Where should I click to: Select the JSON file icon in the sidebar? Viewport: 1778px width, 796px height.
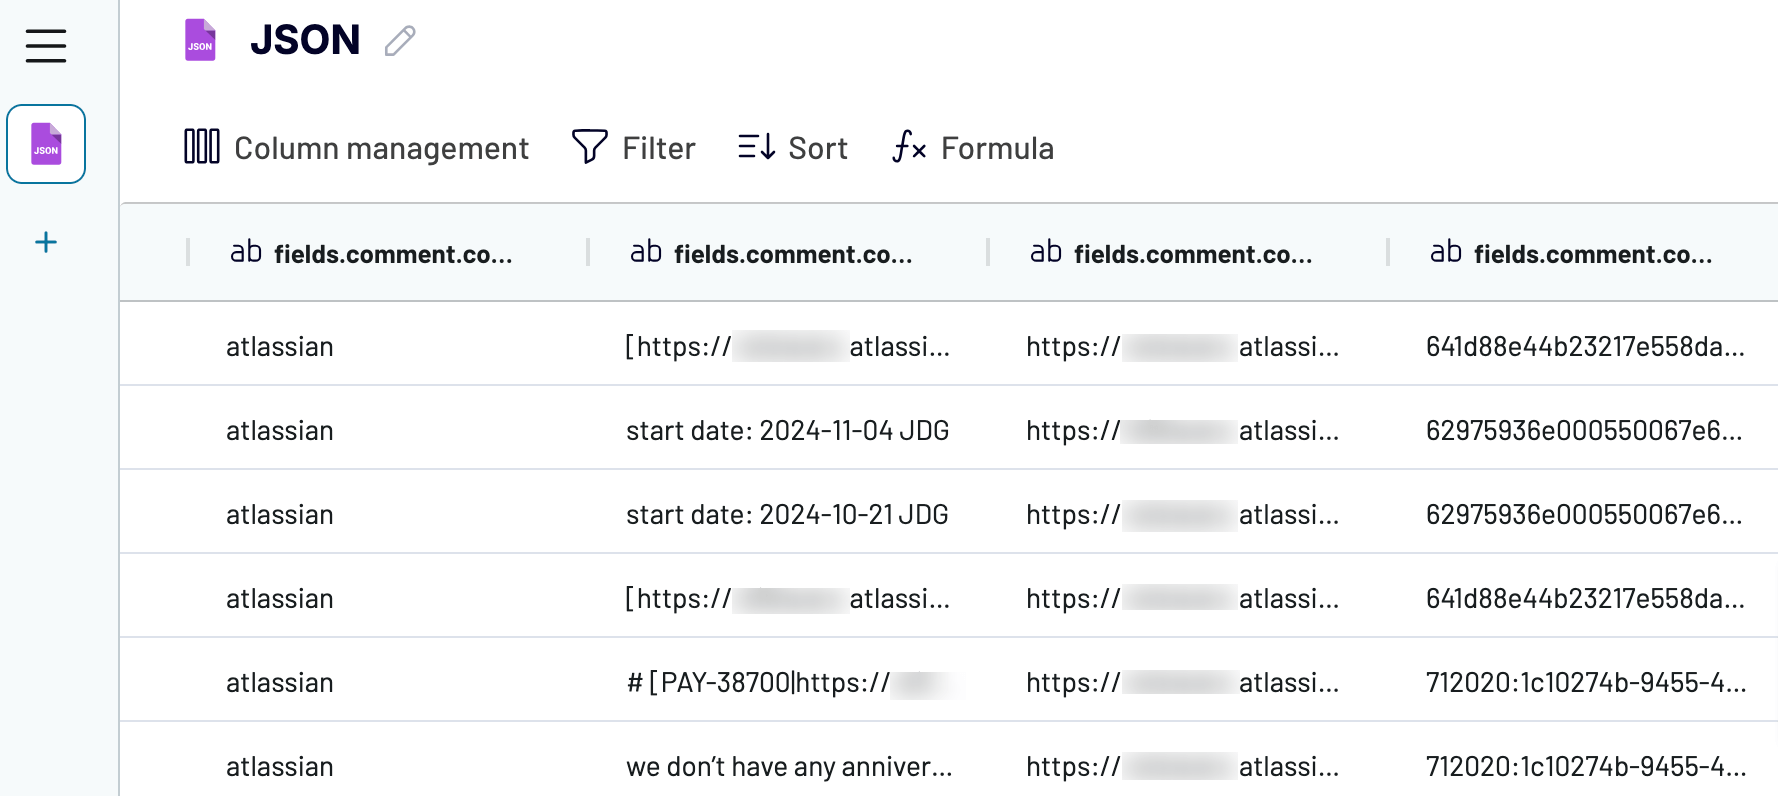tap(45, 144)
